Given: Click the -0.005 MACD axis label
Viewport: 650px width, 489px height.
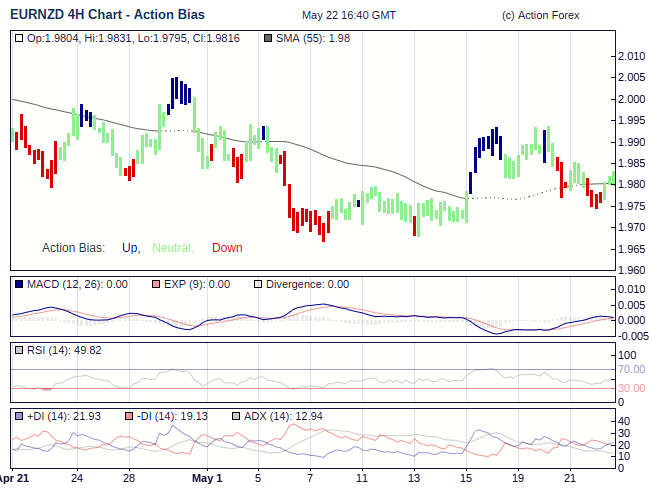Looking at the screenshot, I should [x=633, y=336].
